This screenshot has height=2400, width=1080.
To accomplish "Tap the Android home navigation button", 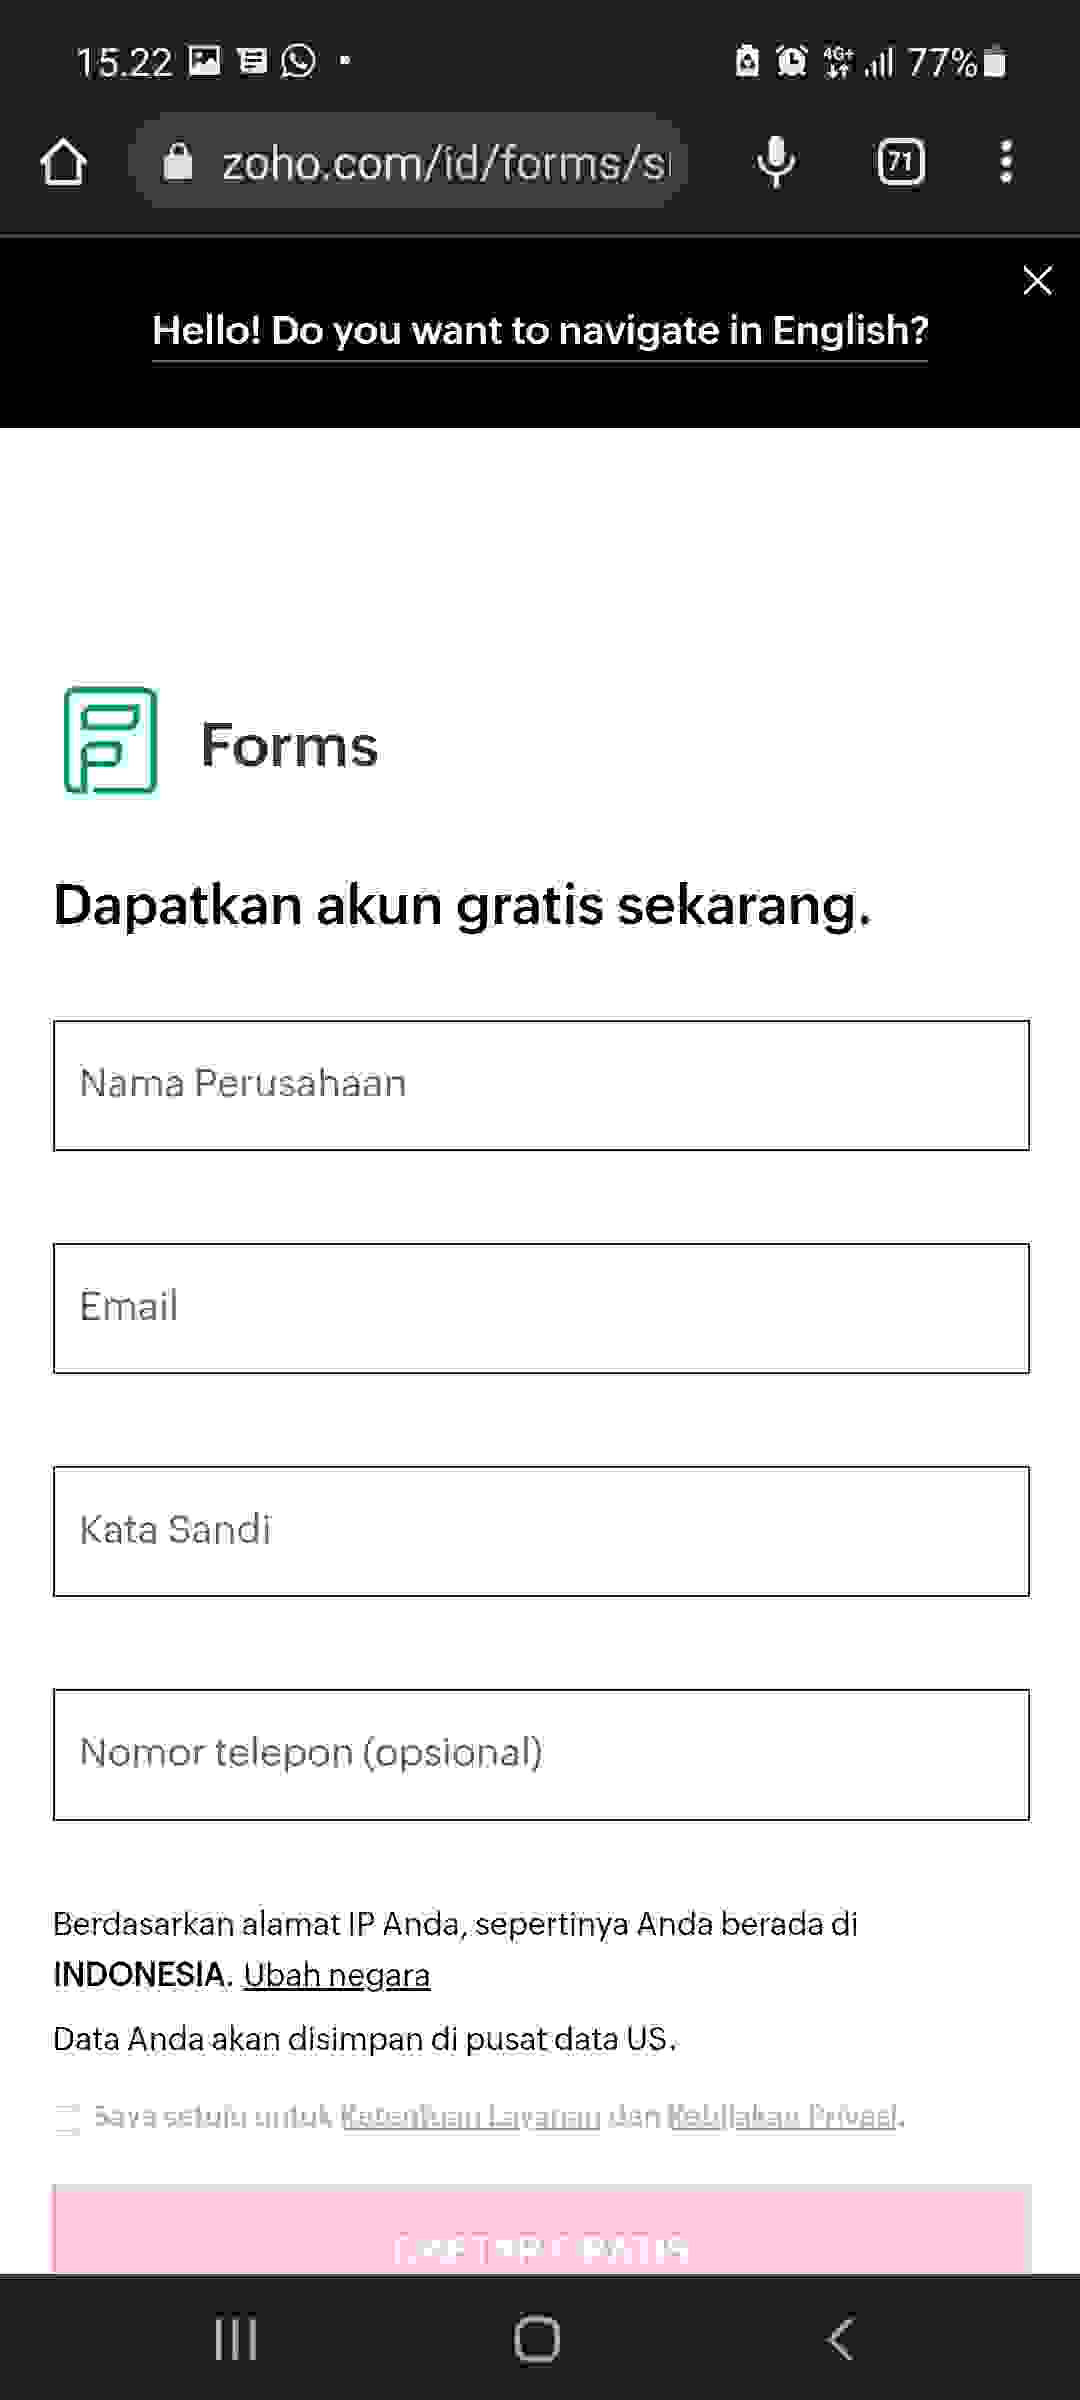I will 537,2339.
